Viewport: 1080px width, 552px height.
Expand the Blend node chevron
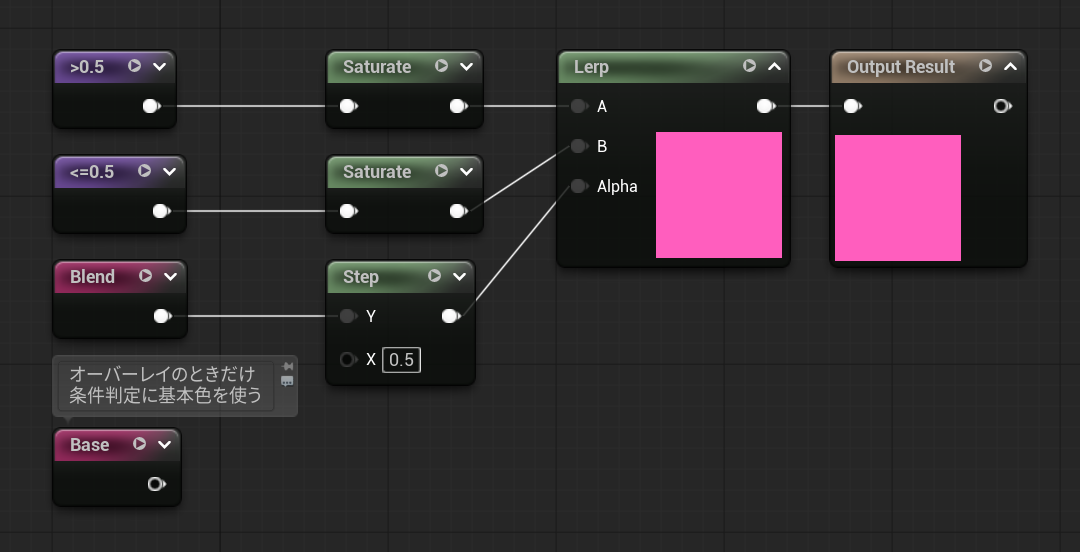[171, 277]
